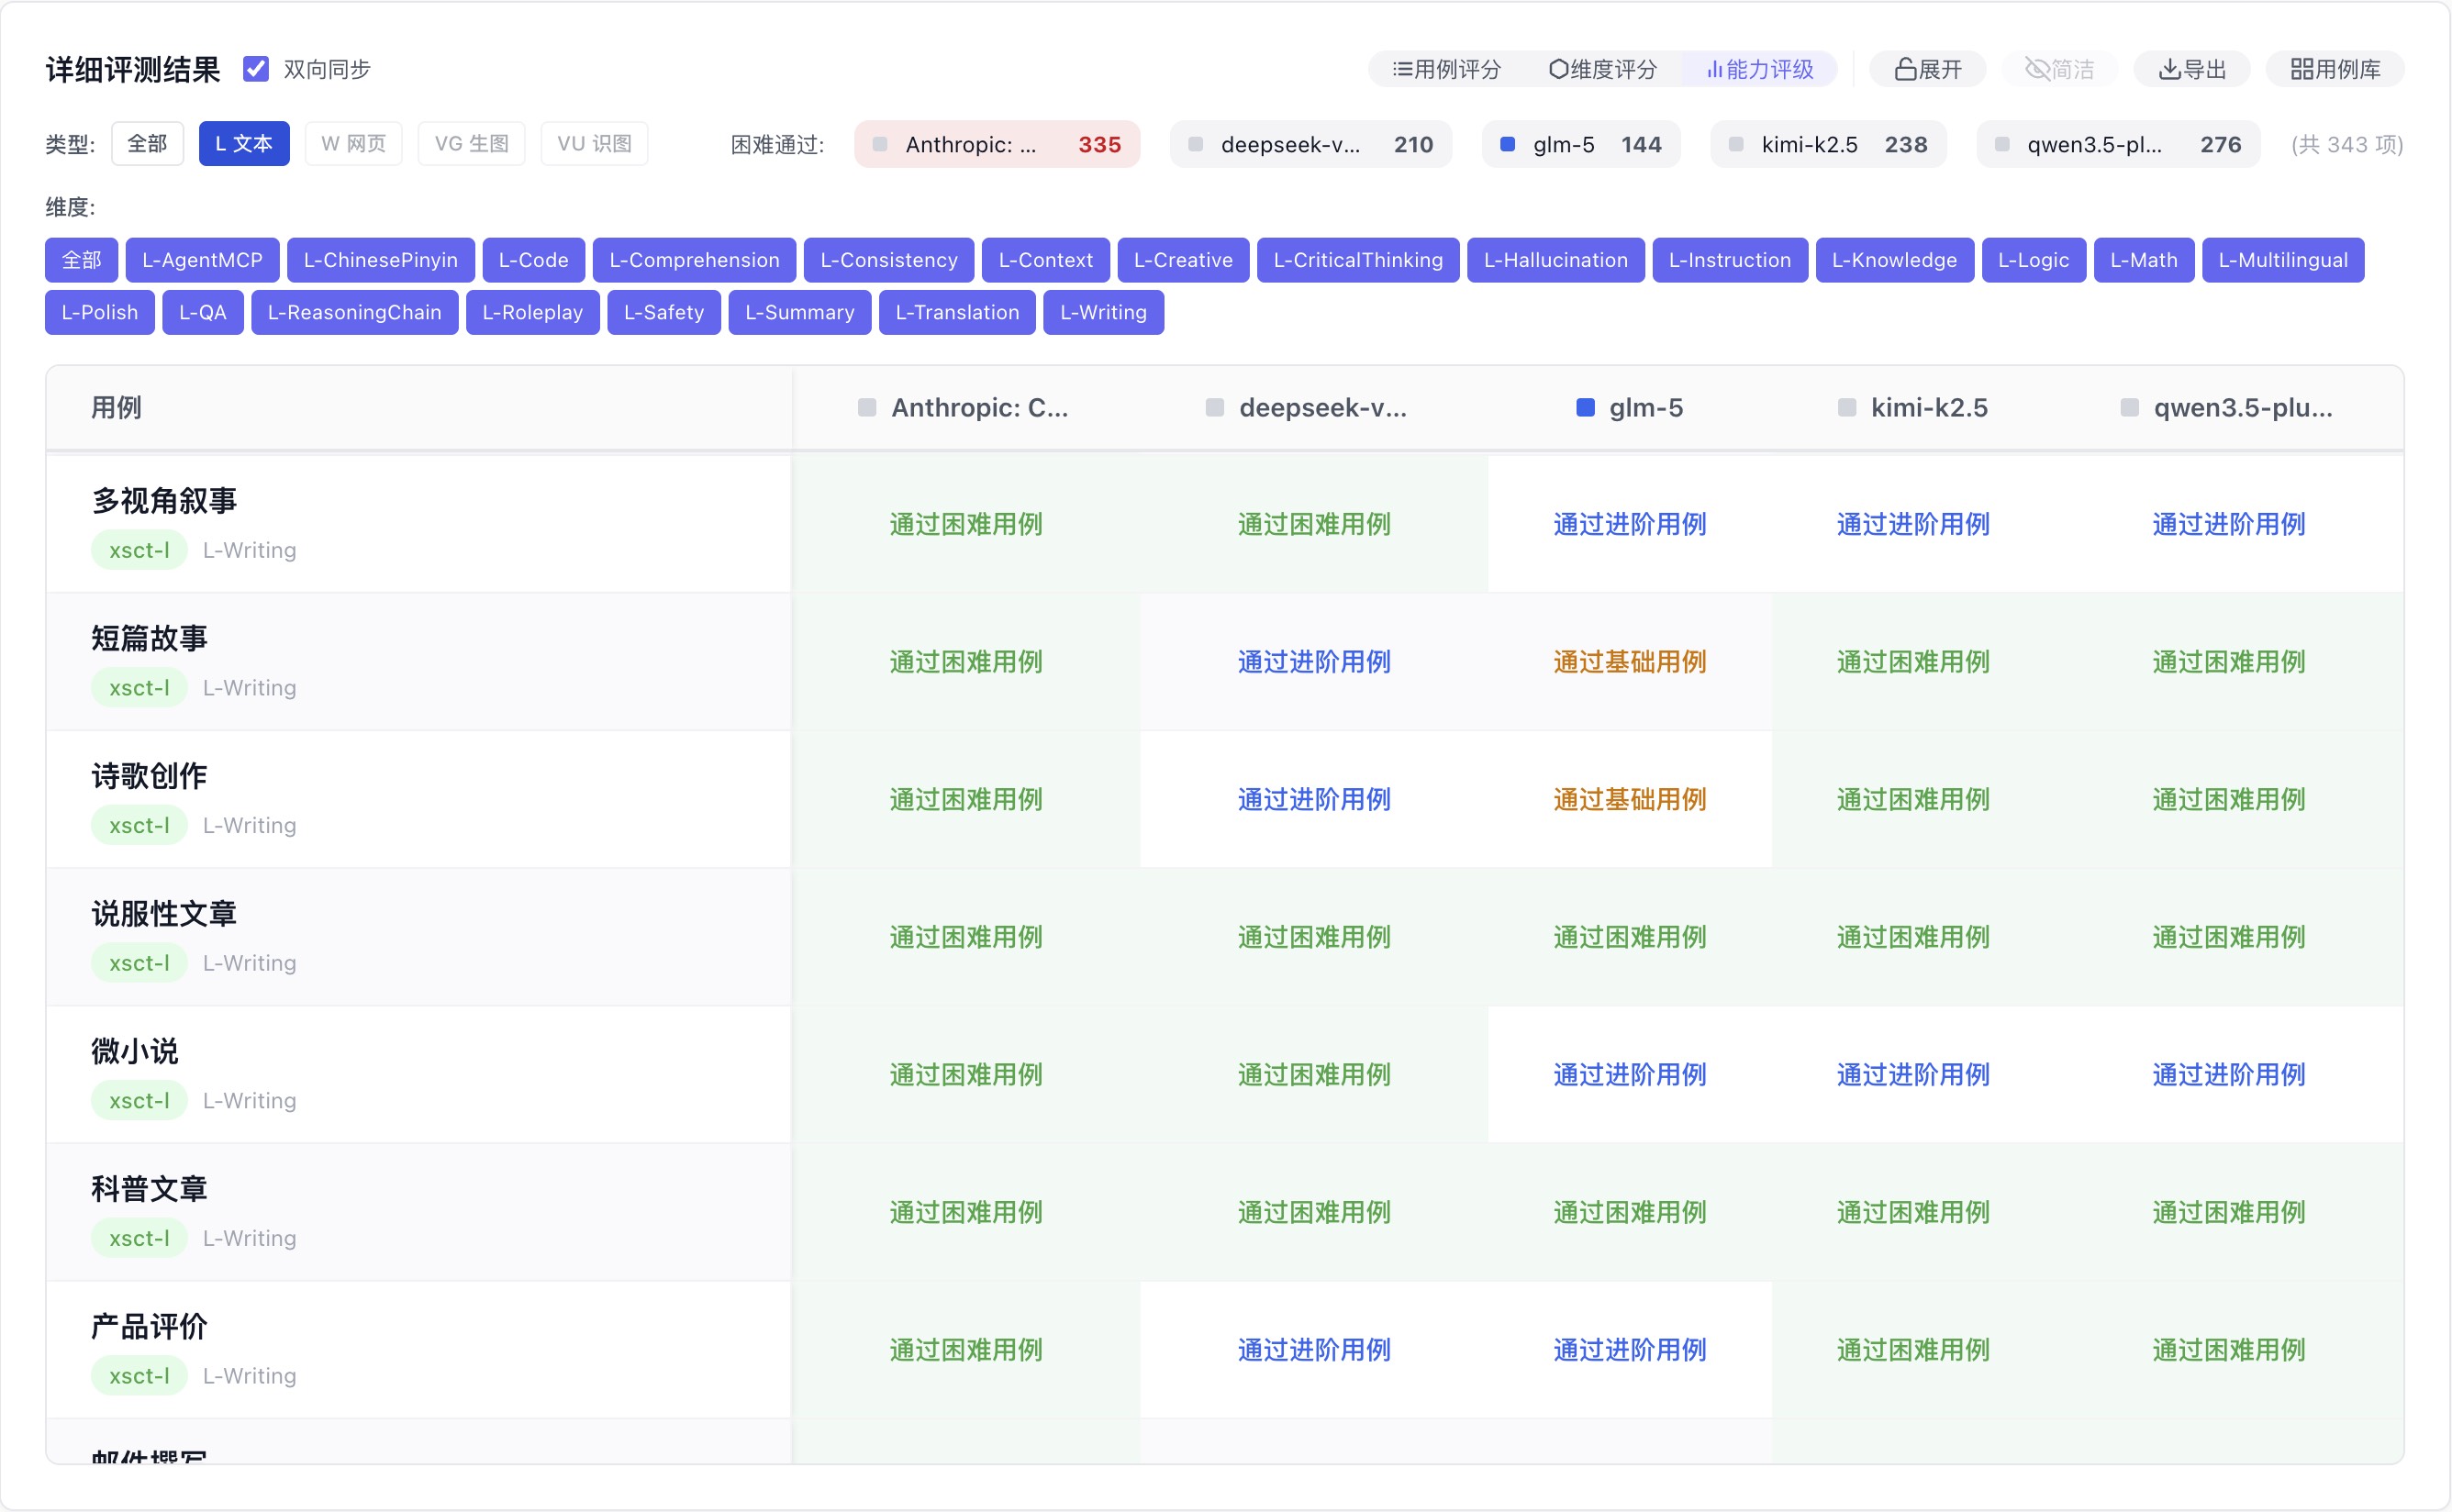Click the glm-5 blue square in table header

pos(1585,408)
